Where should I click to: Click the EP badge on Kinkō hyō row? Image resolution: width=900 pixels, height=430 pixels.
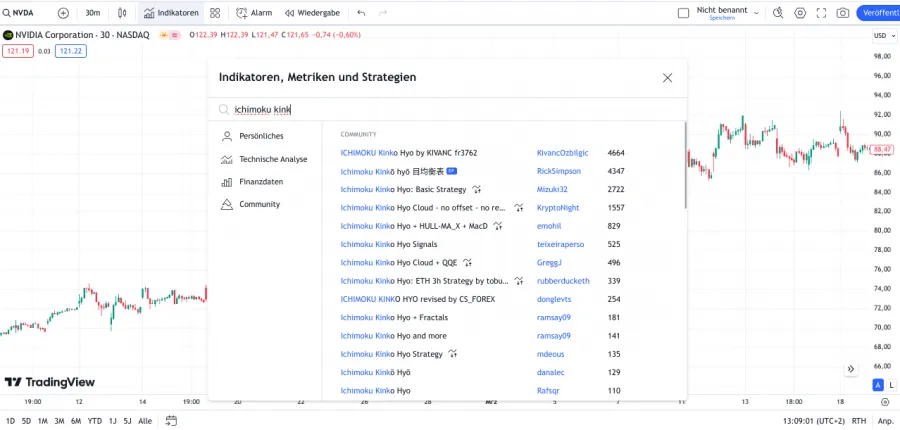(452, 171)
